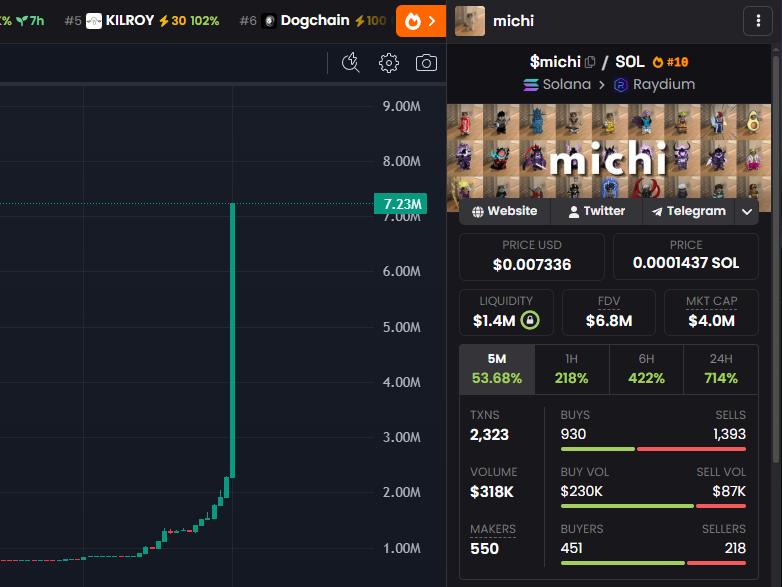This screenshot has height=587, width=782.
Task: Click the TXNS 2,323 value
Action: pos(489,434)
